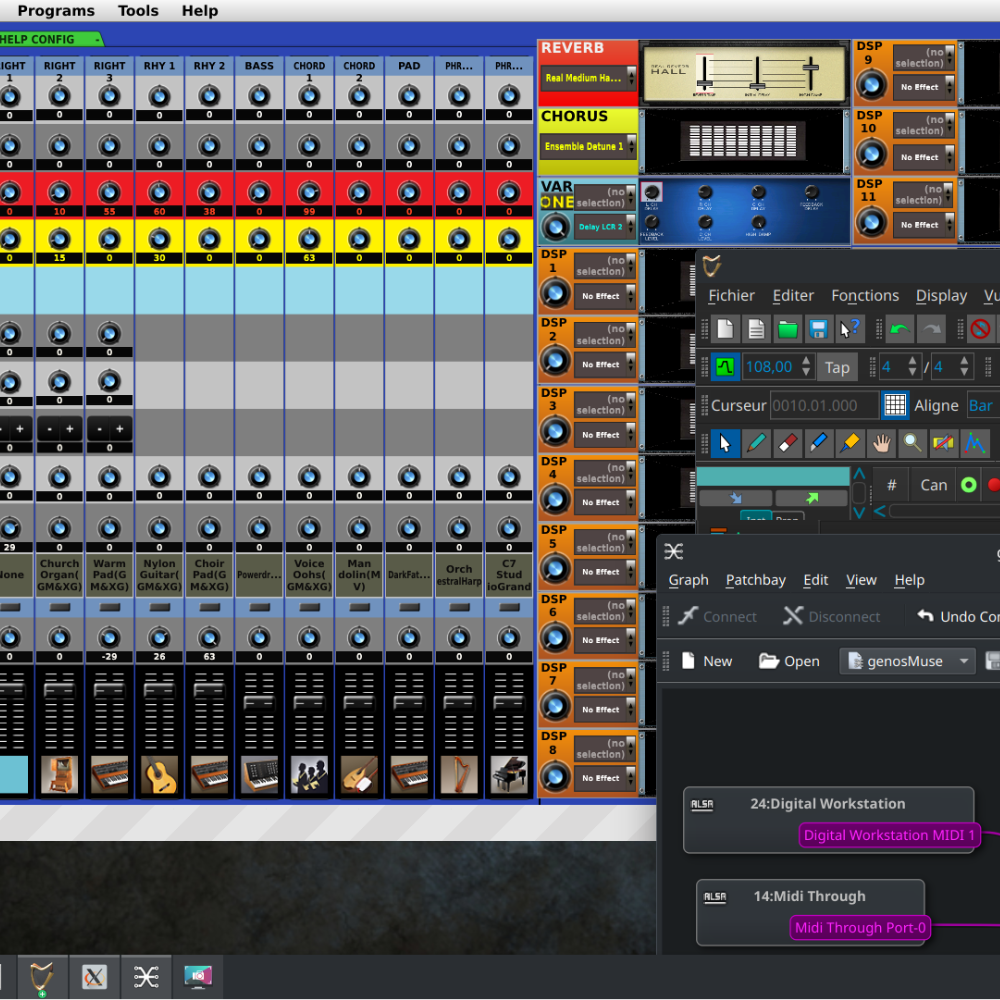Click the Nylon Guitar instrument thumbnail
Viewport: 1000px width, 1000px height.
coord(159,775)
